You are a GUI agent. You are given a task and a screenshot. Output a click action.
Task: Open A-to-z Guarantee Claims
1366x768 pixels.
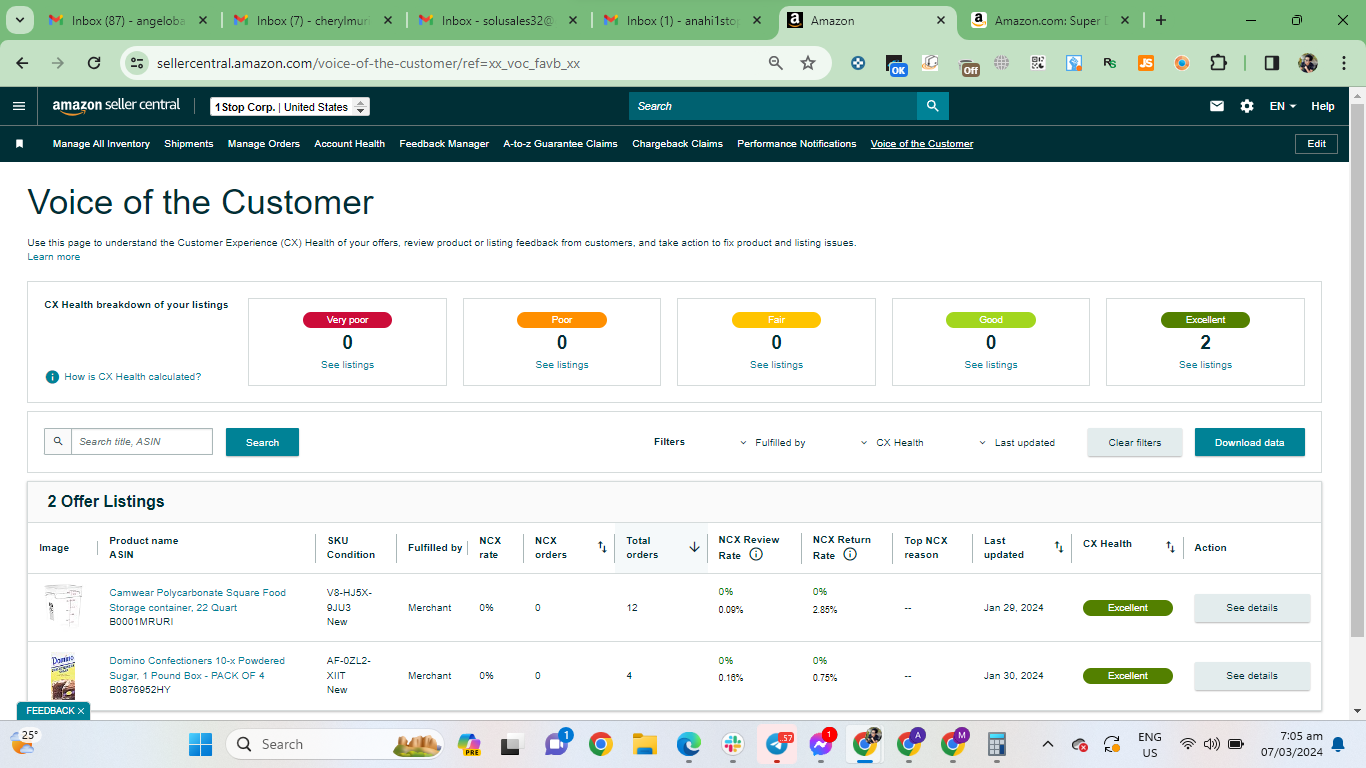pyautogui.click(x=560, y=144)
